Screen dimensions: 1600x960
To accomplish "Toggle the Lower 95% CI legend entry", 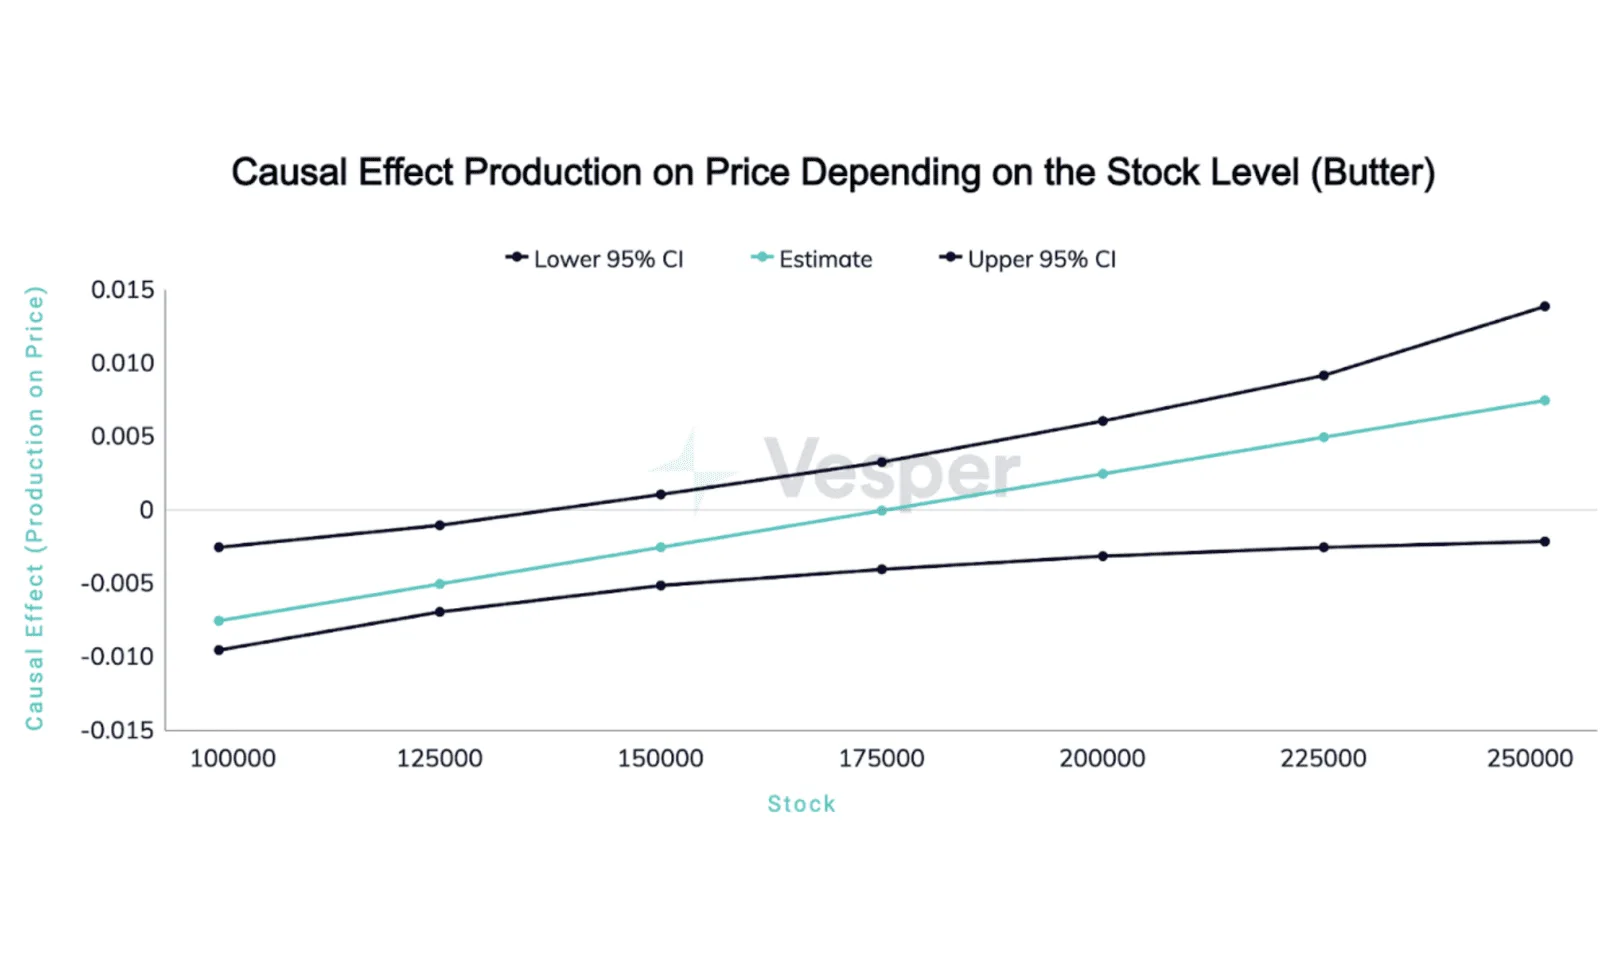I will (595, 259).
